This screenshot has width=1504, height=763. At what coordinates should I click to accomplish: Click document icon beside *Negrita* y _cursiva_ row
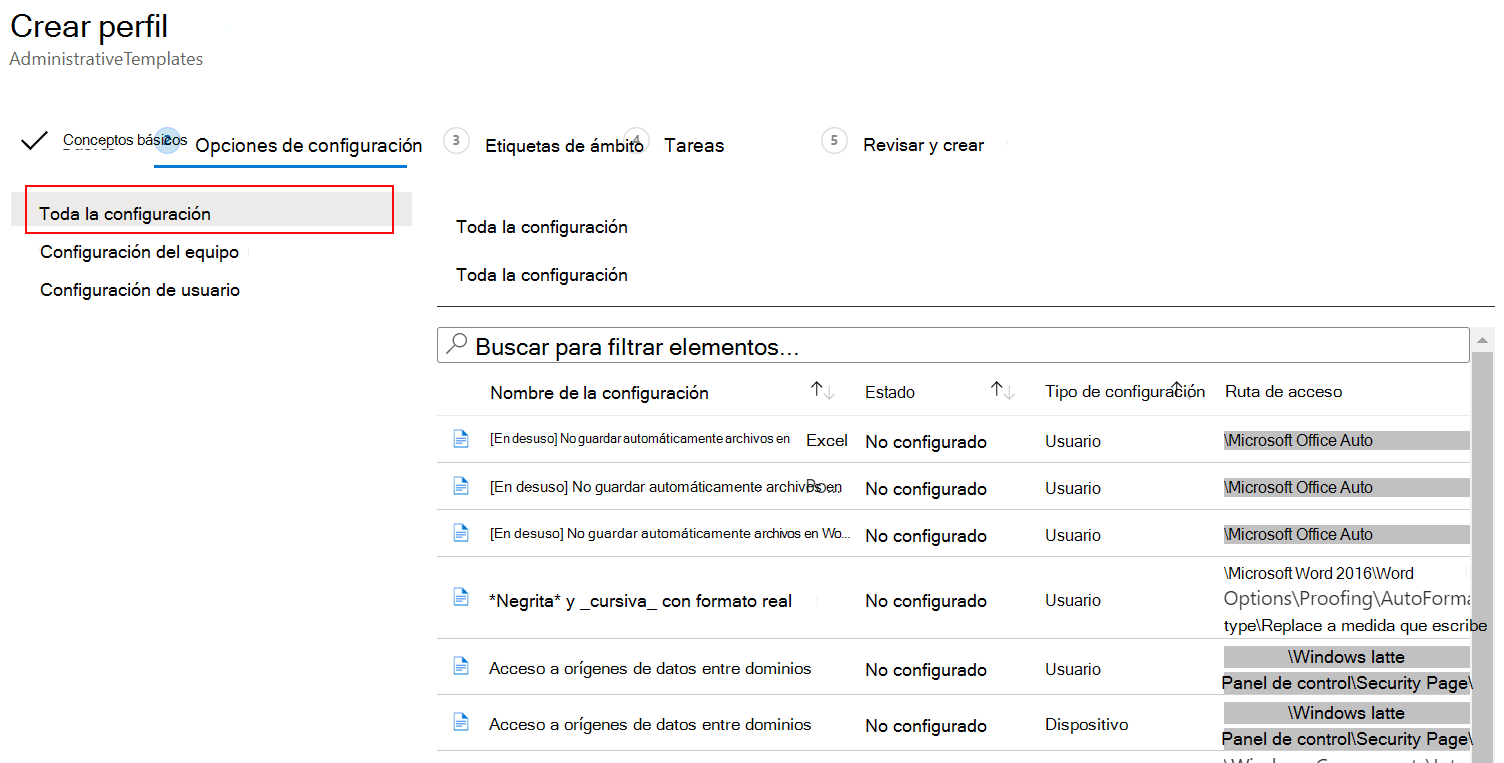461,597
